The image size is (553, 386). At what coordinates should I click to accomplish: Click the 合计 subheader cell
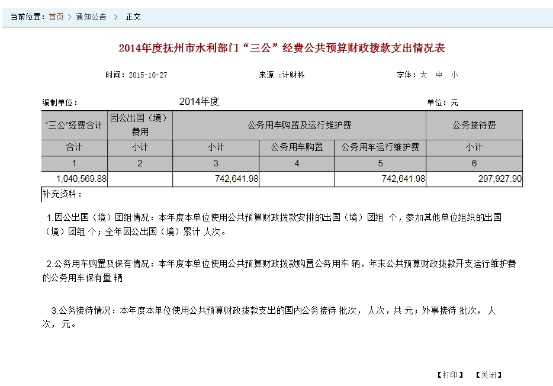74,147
